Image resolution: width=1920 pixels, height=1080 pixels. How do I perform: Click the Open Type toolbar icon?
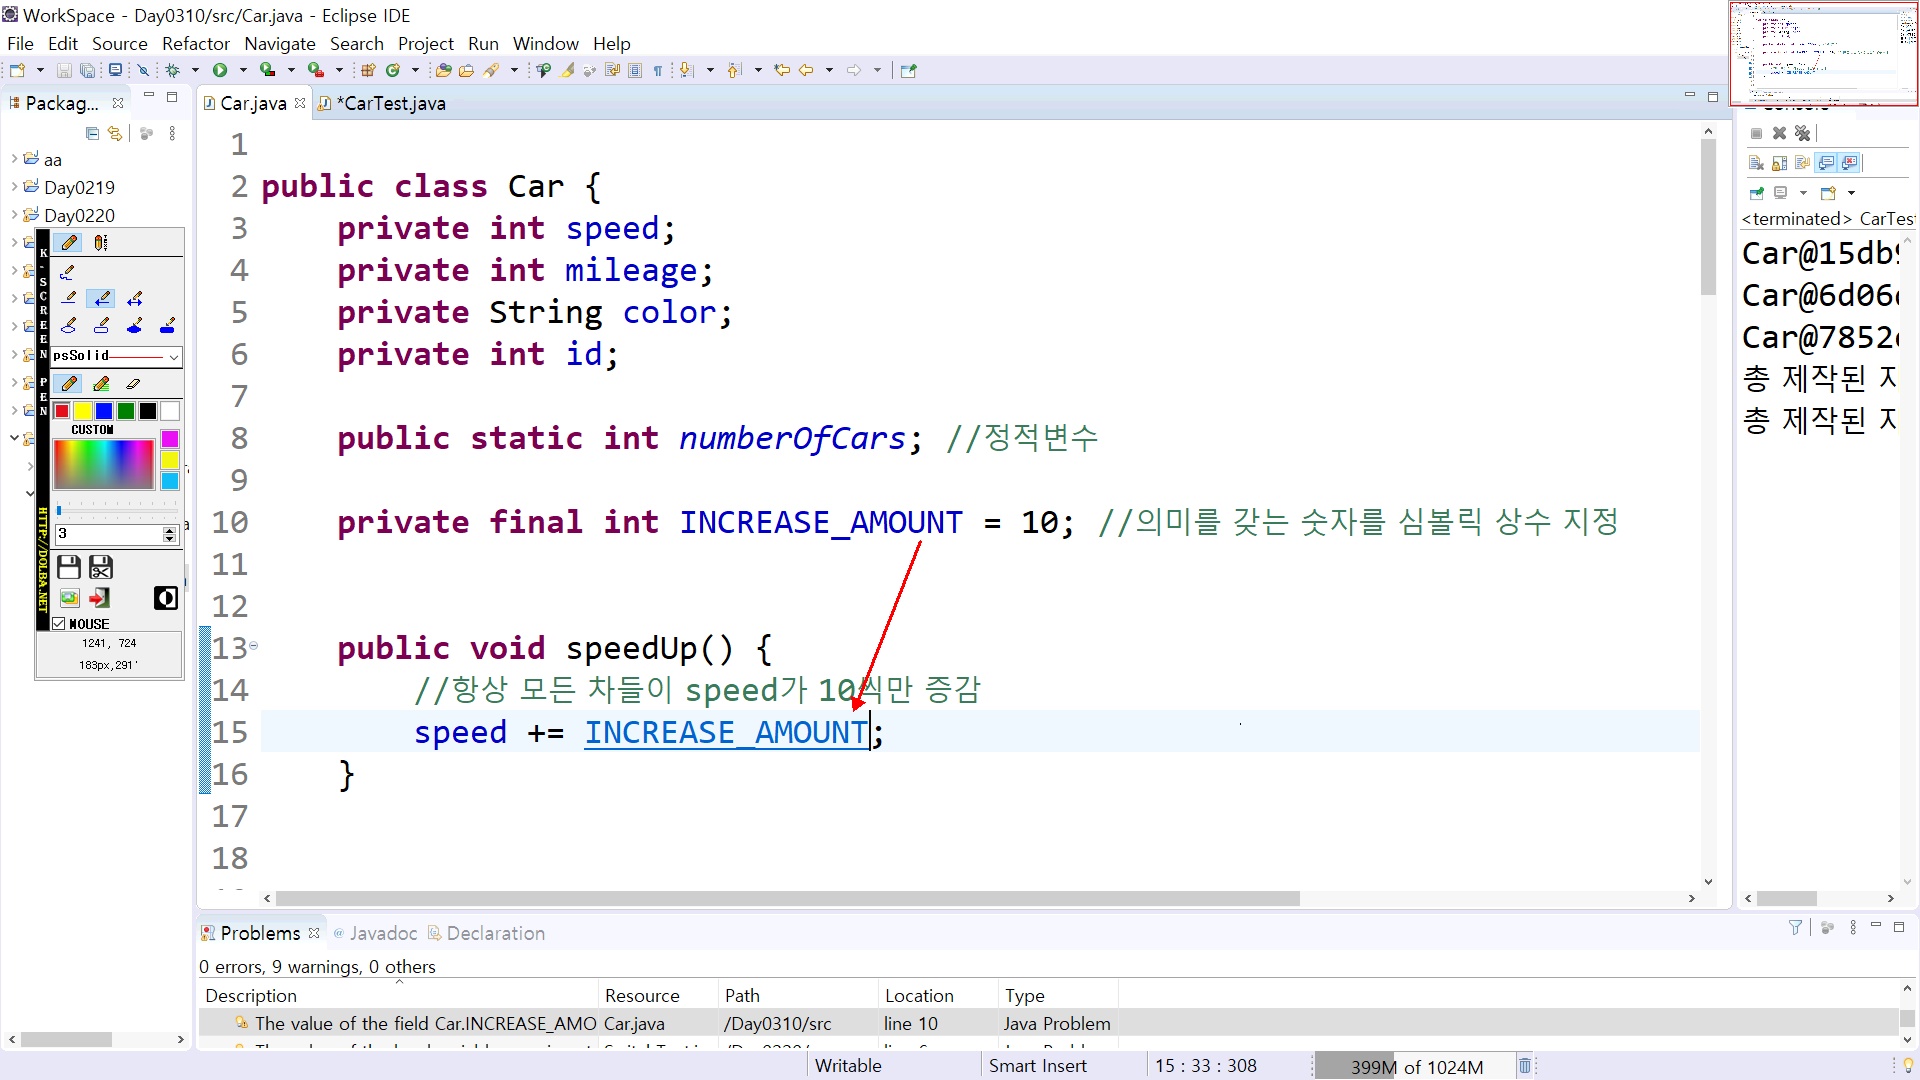443,70
